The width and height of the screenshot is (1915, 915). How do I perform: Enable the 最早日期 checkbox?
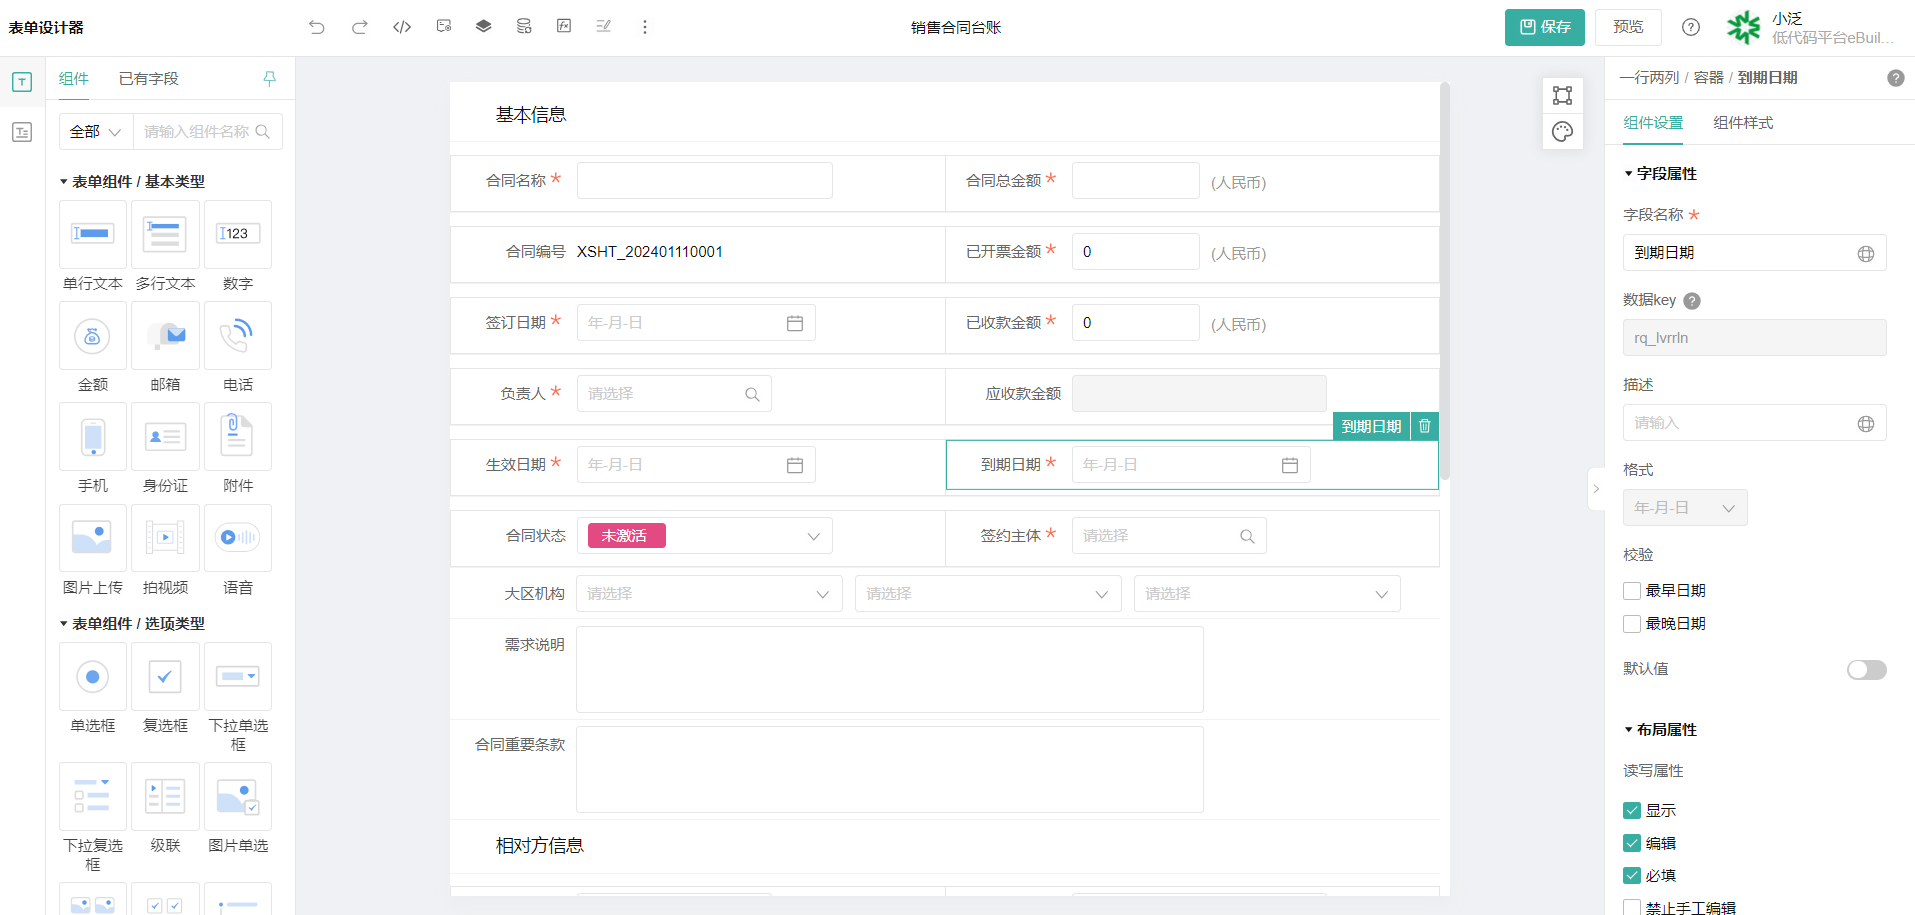[1632, 591]
